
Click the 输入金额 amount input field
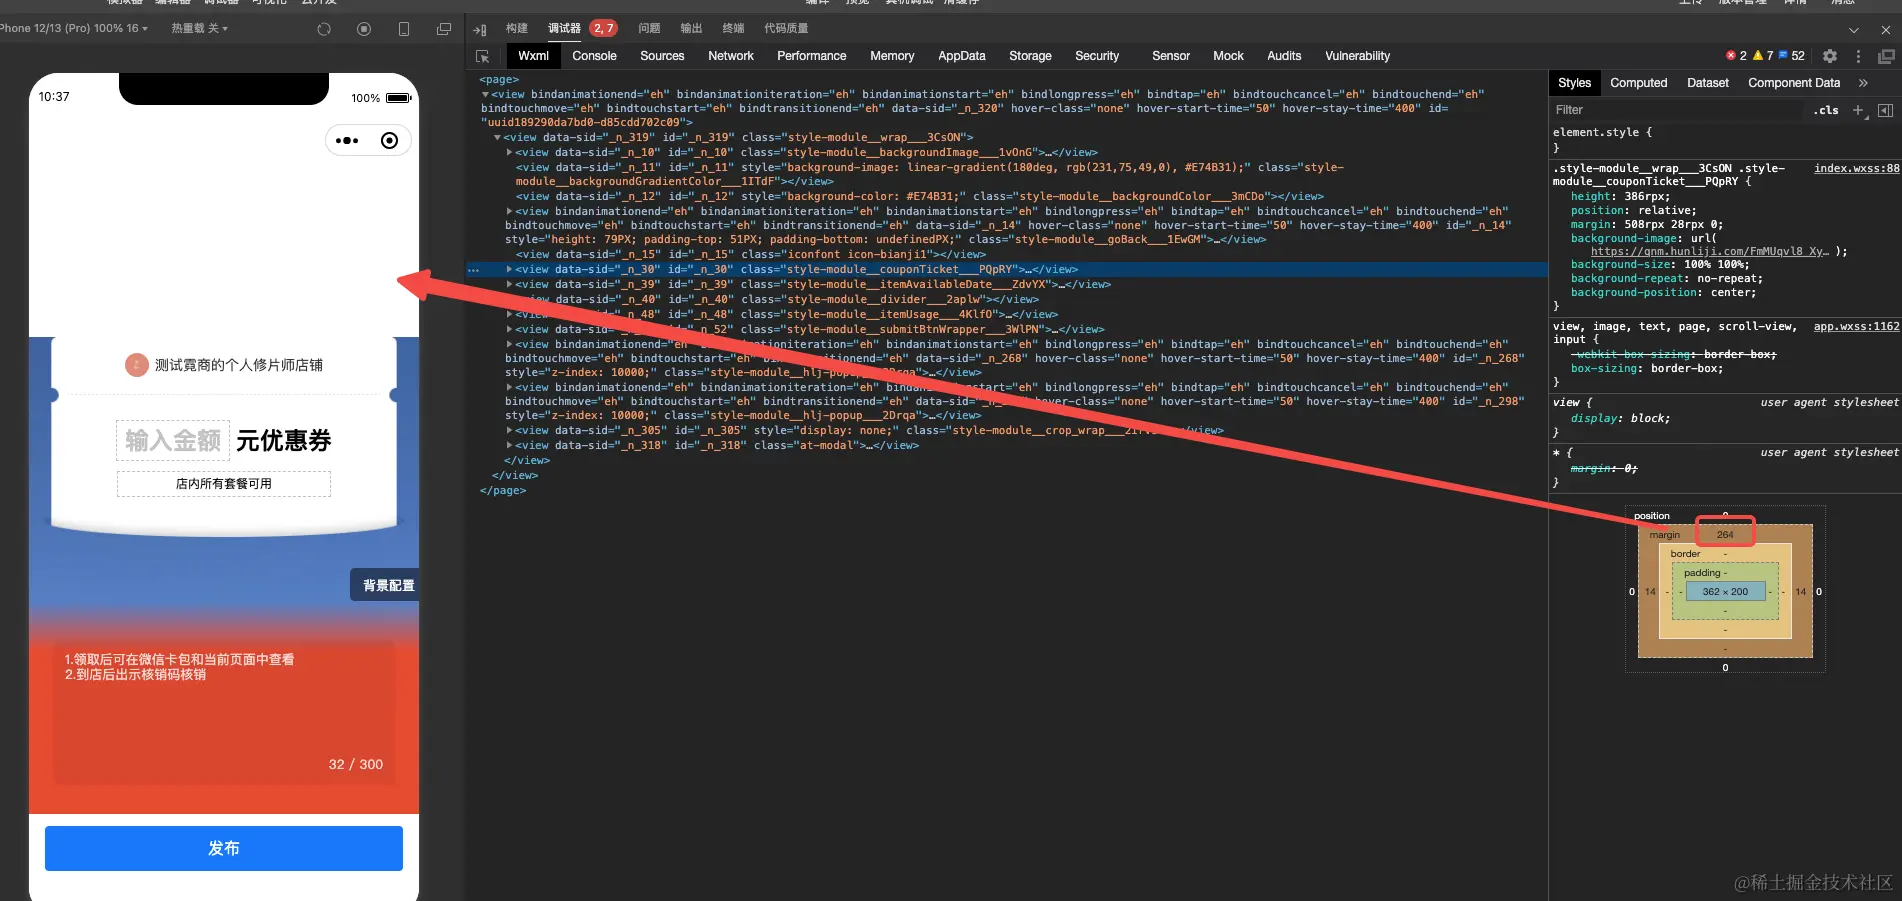[x=173, y=441]
